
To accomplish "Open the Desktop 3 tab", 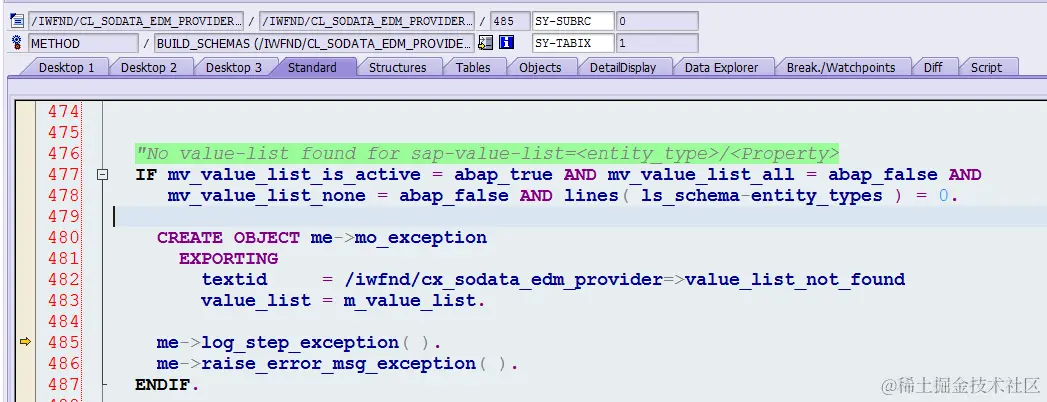I will pyautogui.click(x=234, y=67).
